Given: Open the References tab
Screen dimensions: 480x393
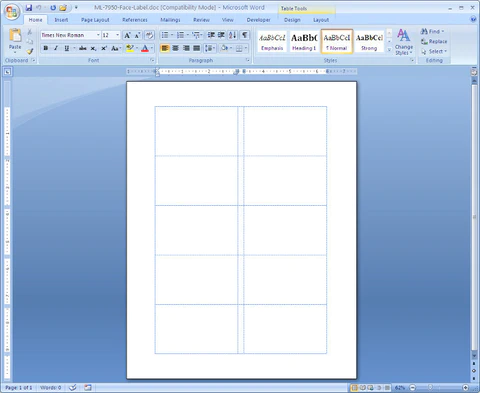Looking at the screenshot, I should [x=135, y=20].
